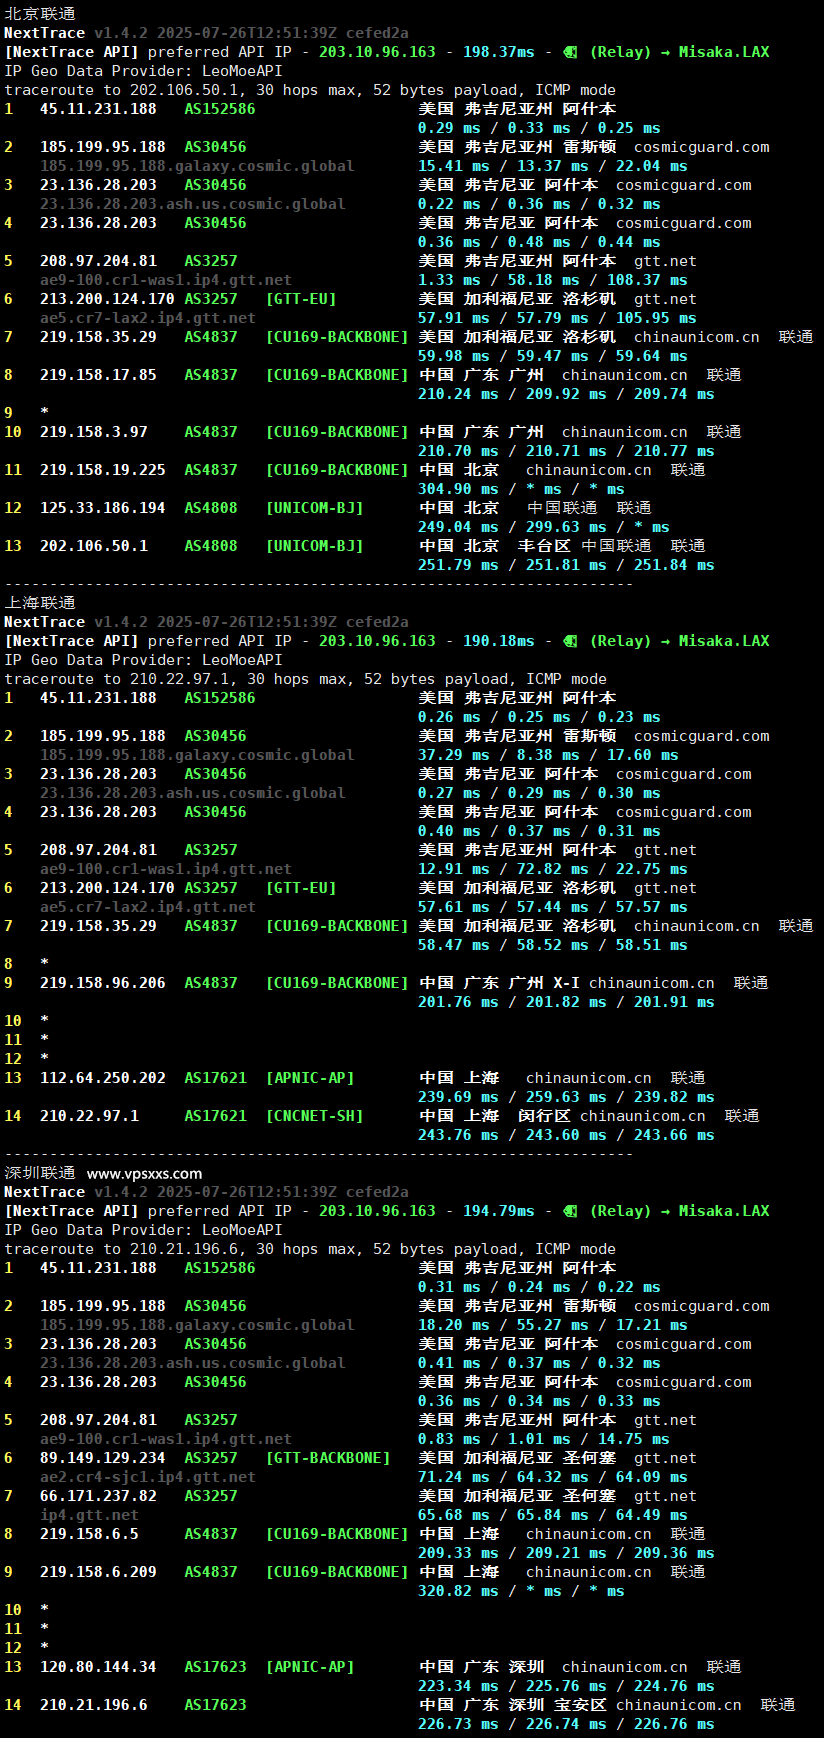Select latency '210.24 ms / 209.92 ms / 209.74 ms'
The height and width of the screenshot is (1738, 824).
pos(566,394)
